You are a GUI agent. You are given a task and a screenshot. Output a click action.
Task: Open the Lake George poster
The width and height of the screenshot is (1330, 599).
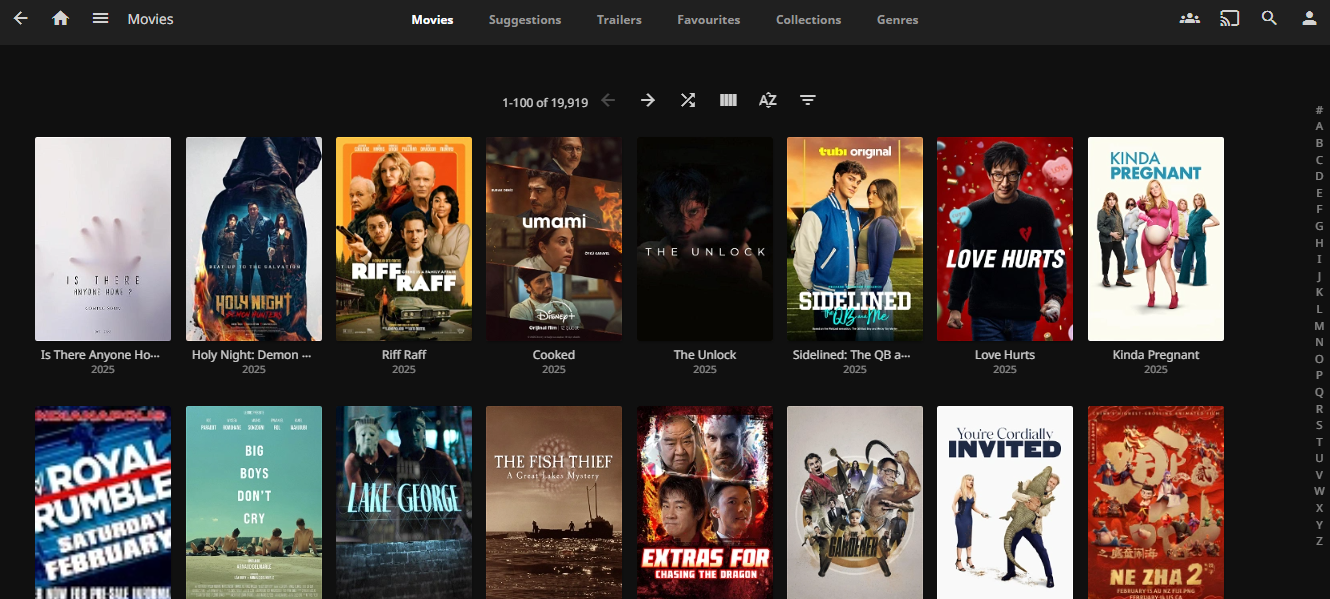404,502
